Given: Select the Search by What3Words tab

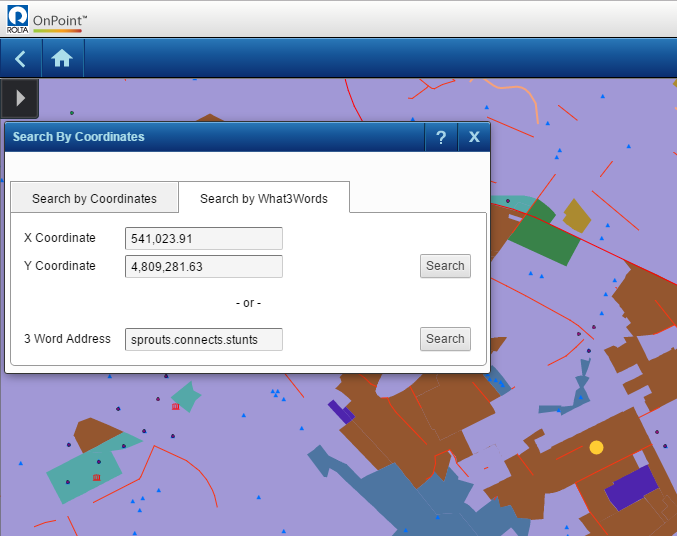Looking at the screenshot, I should pos(263,198).
